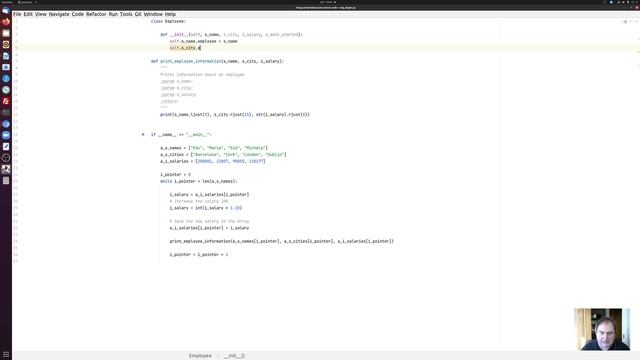Open the Edit menu
Screen dimensions: 640x360
(28, 14)
